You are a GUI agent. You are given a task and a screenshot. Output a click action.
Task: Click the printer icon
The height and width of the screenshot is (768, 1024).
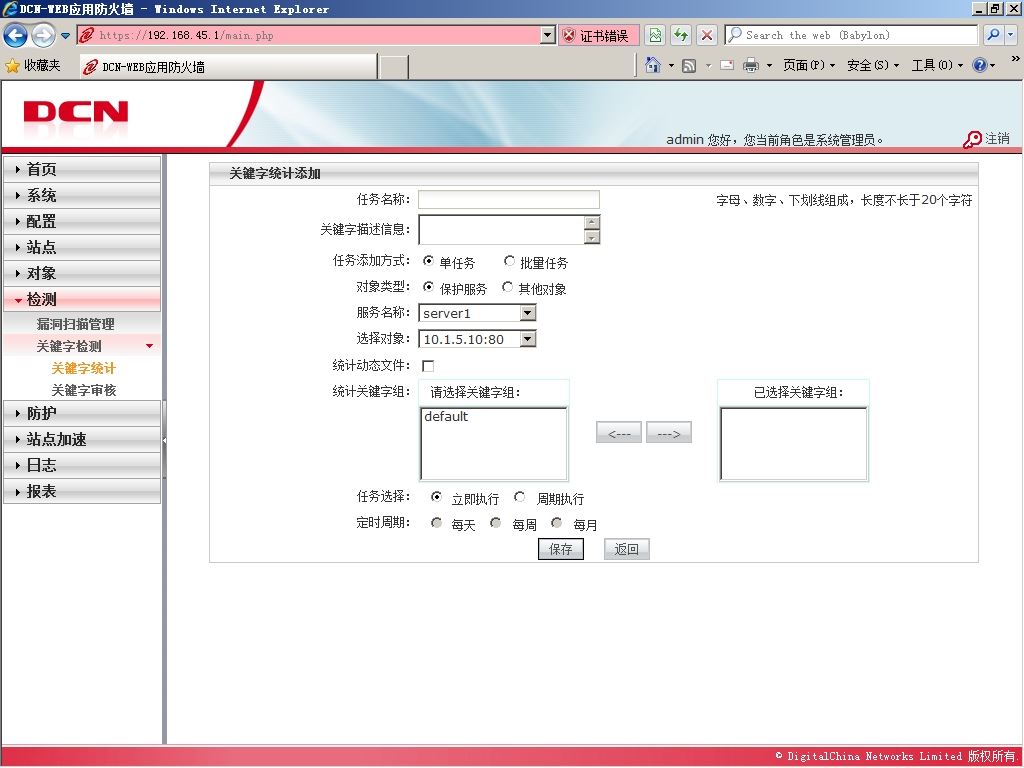pos(751,65)
